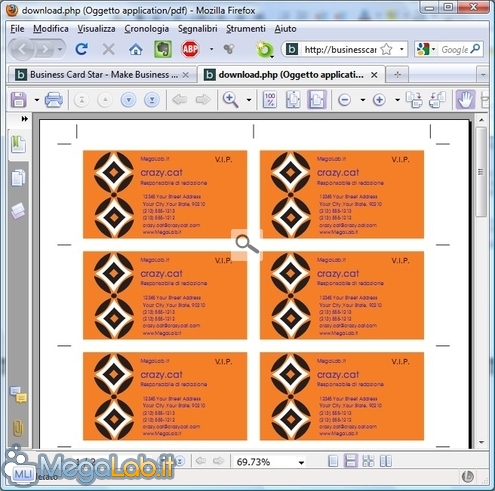Open the Bookmarks side panel icon
The image size is (495, 491).
click(18, 144)
